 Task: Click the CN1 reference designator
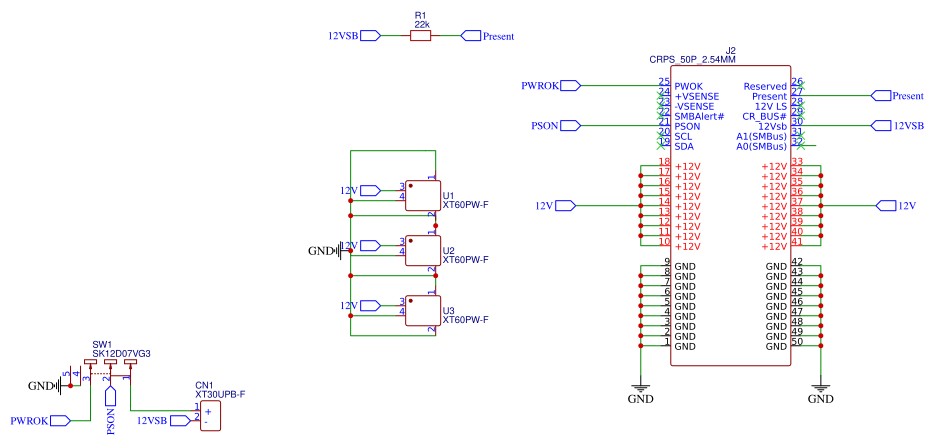coord(204,385)
